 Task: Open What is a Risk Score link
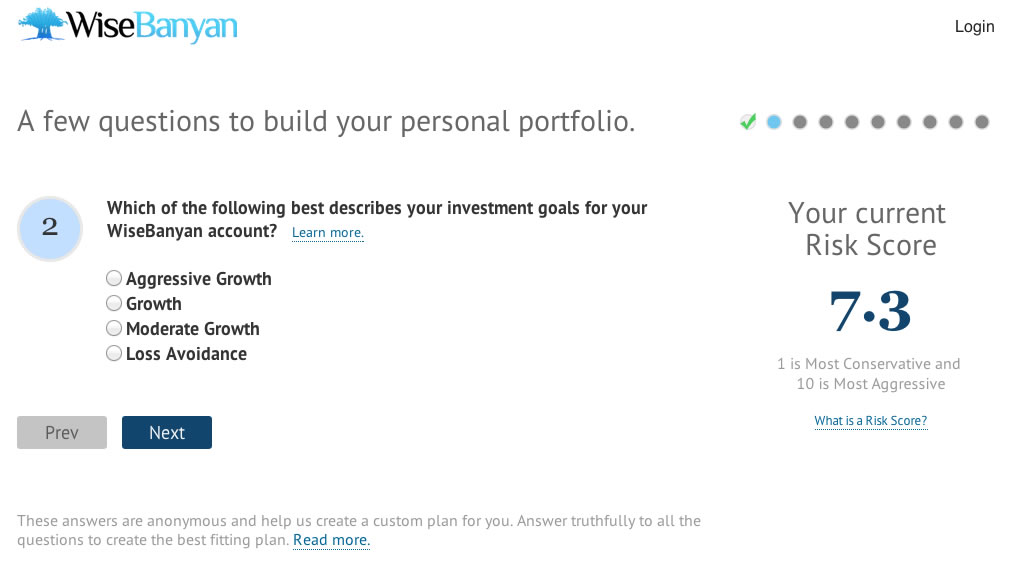870,421
